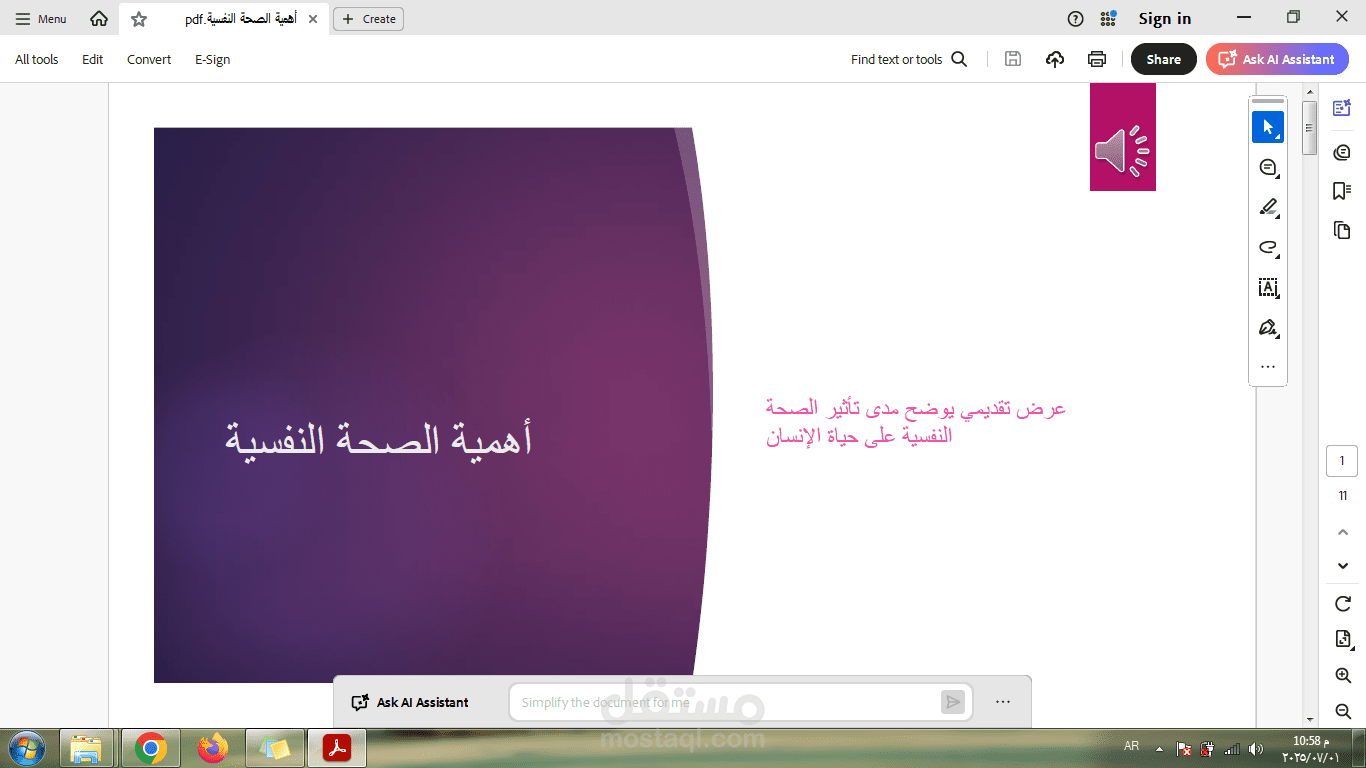Go to the Home icon
The image size is (1366, 768).
click(x=99, y=19)
